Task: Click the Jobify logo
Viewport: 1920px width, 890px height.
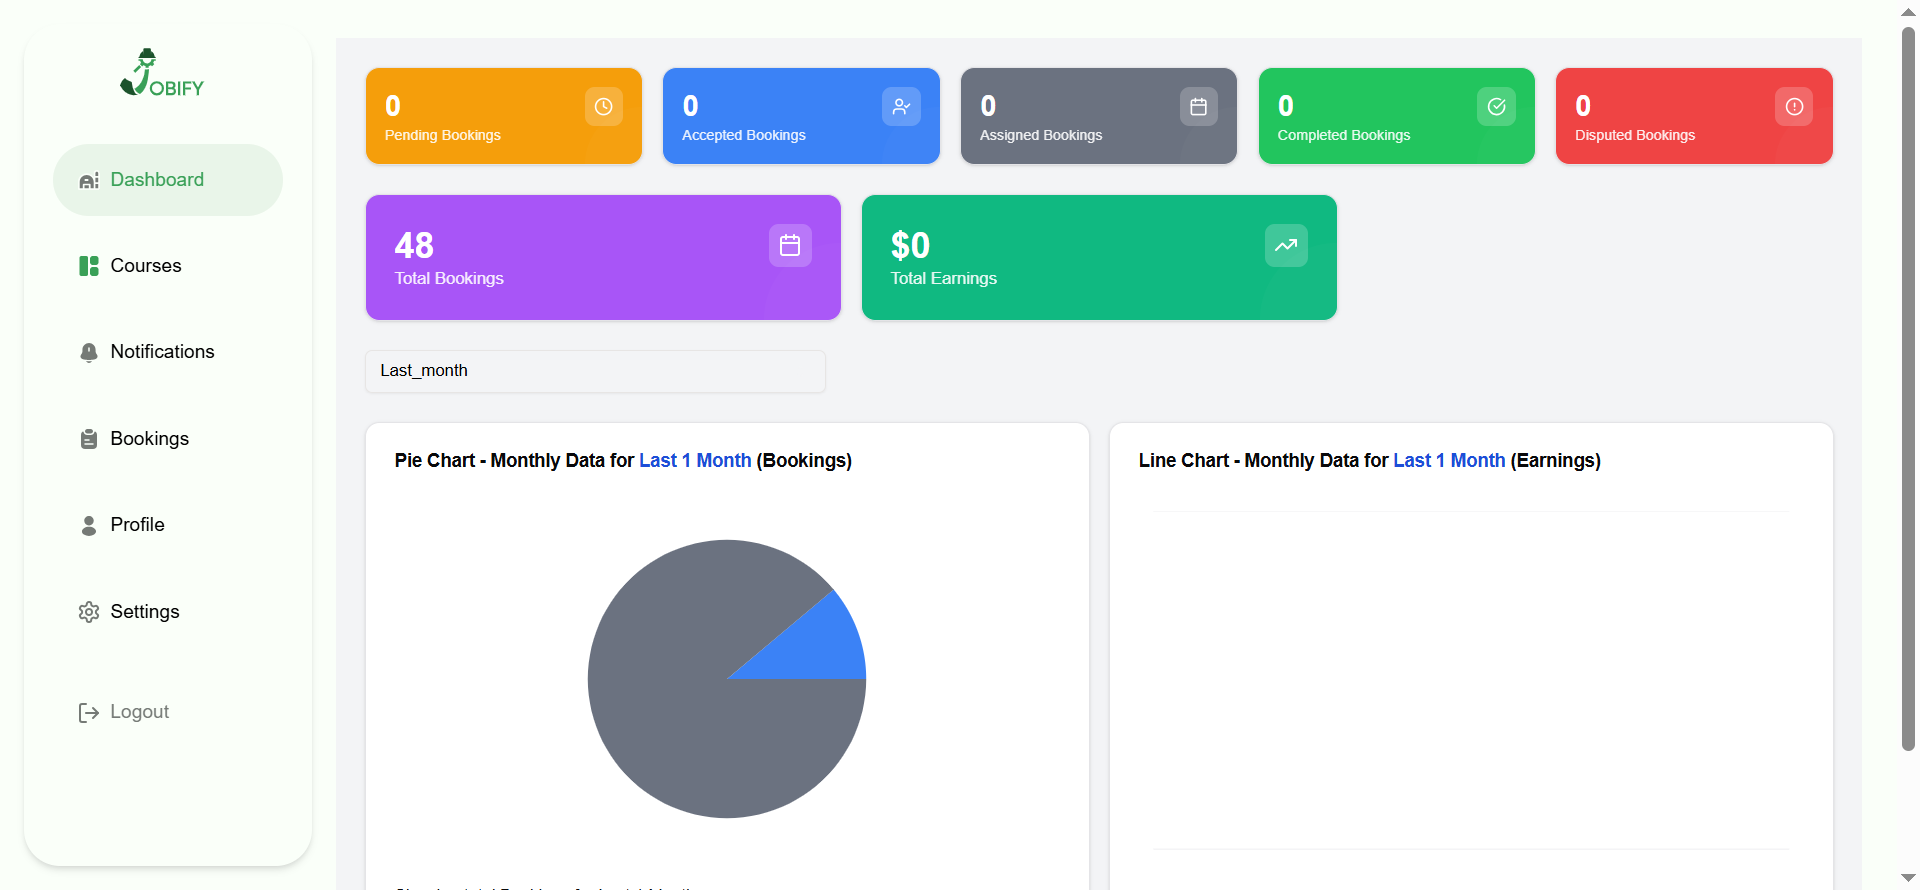Action: tap(162, 74)
